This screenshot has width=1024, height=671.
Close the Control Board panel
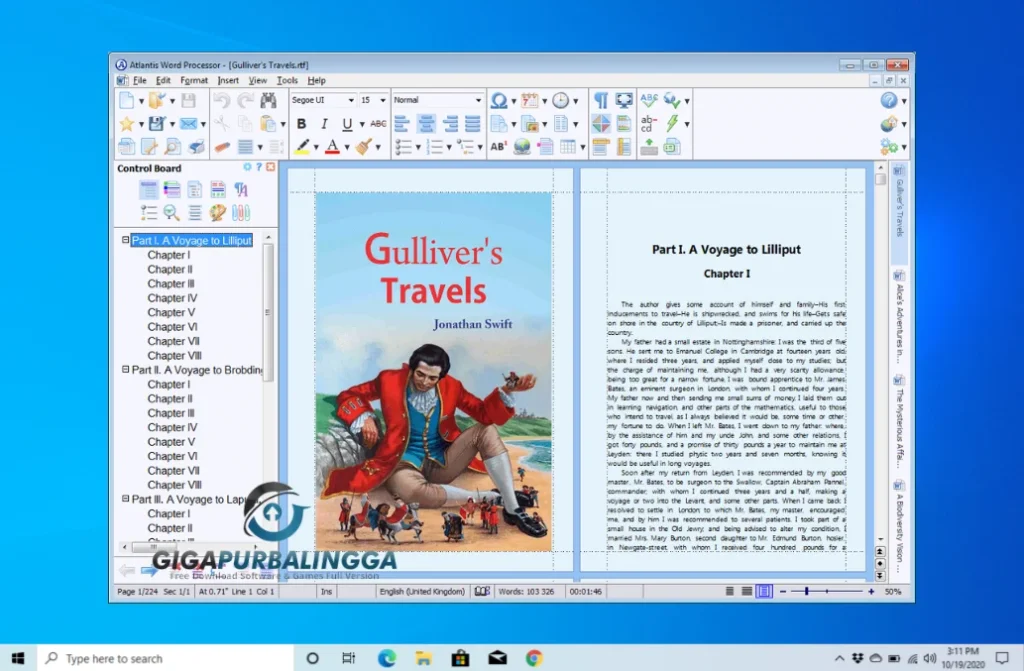pyautogui.click(x=270, y=166)
